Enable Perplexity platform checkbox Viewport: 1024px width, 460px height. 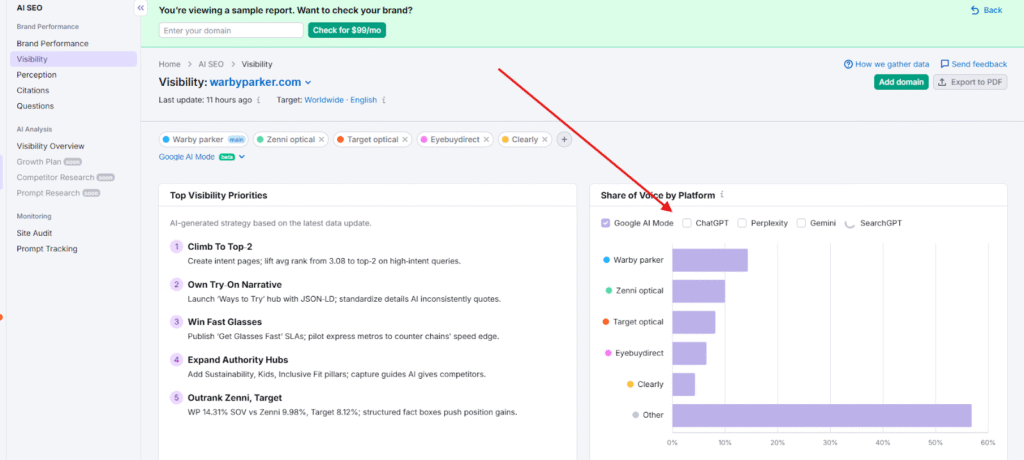point(742,223)
